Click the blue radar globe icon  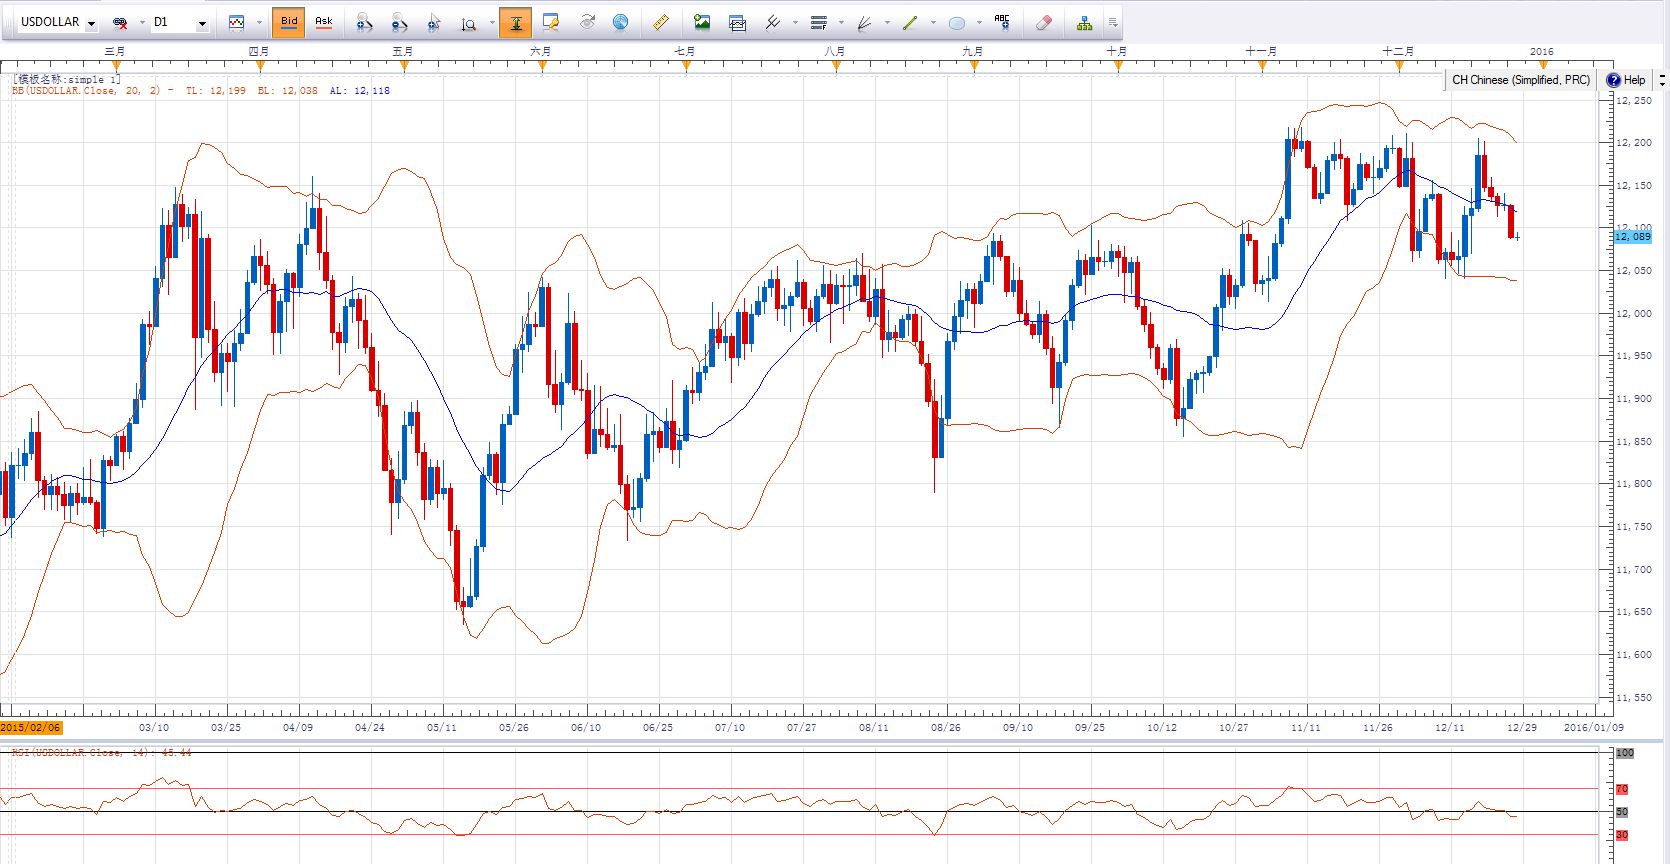tap(621, 22)
